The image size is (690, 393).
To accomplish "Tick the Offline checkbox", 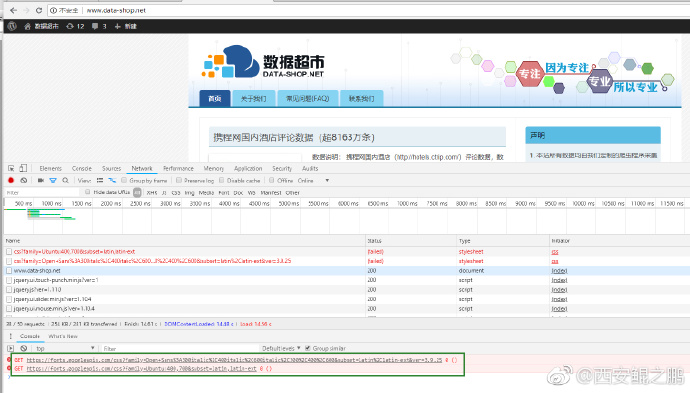I will (x=272, y=180).
